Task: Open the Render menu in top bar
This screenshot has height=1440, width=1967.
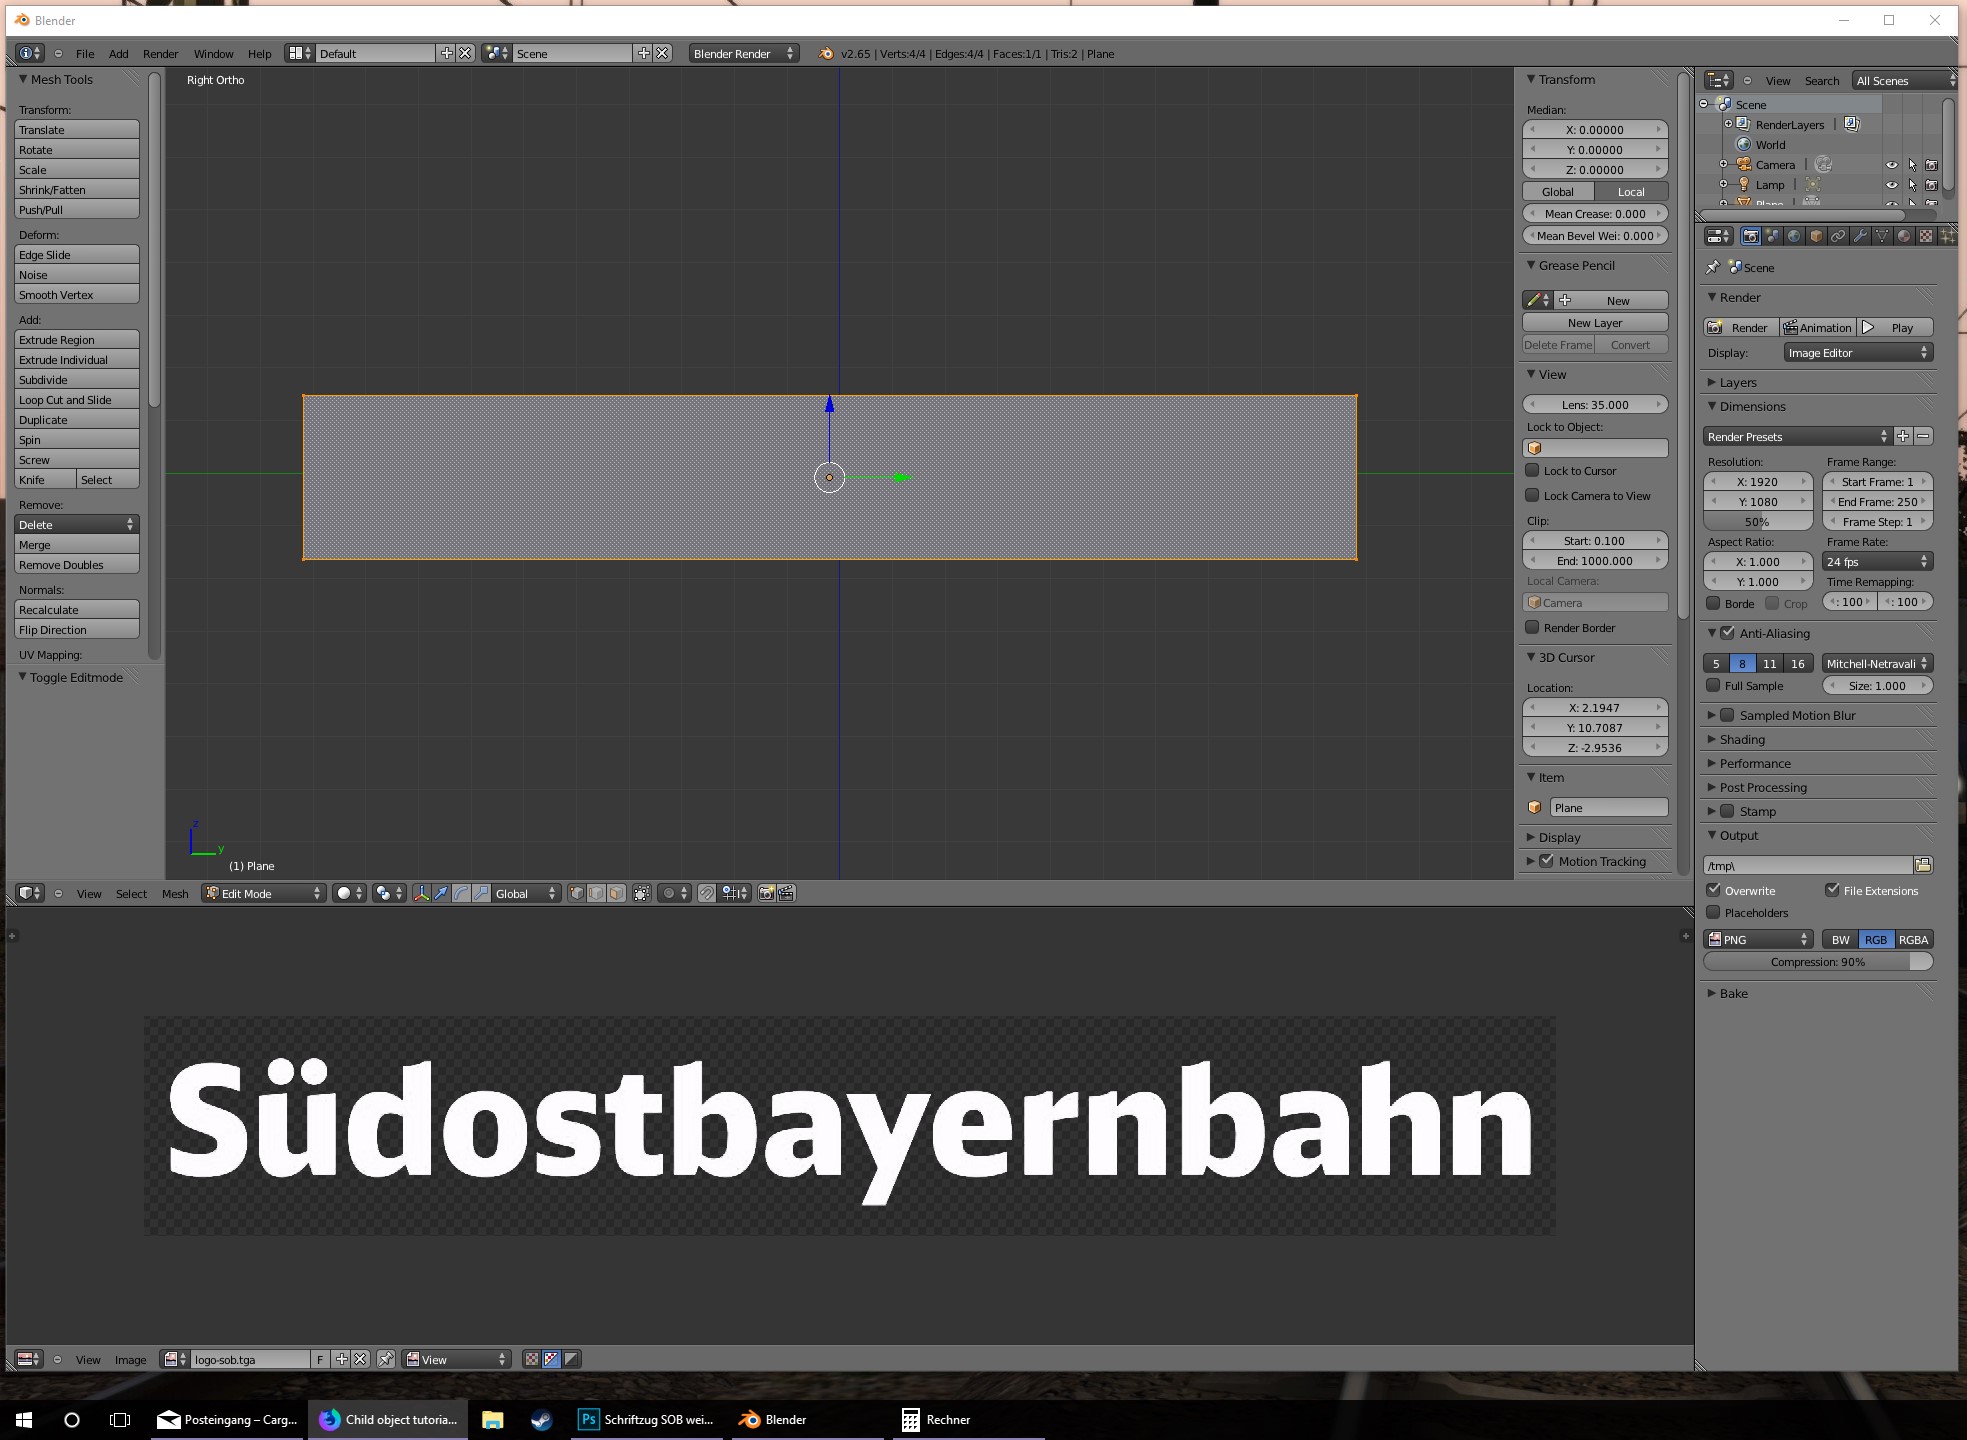Action: pos(160,54)
